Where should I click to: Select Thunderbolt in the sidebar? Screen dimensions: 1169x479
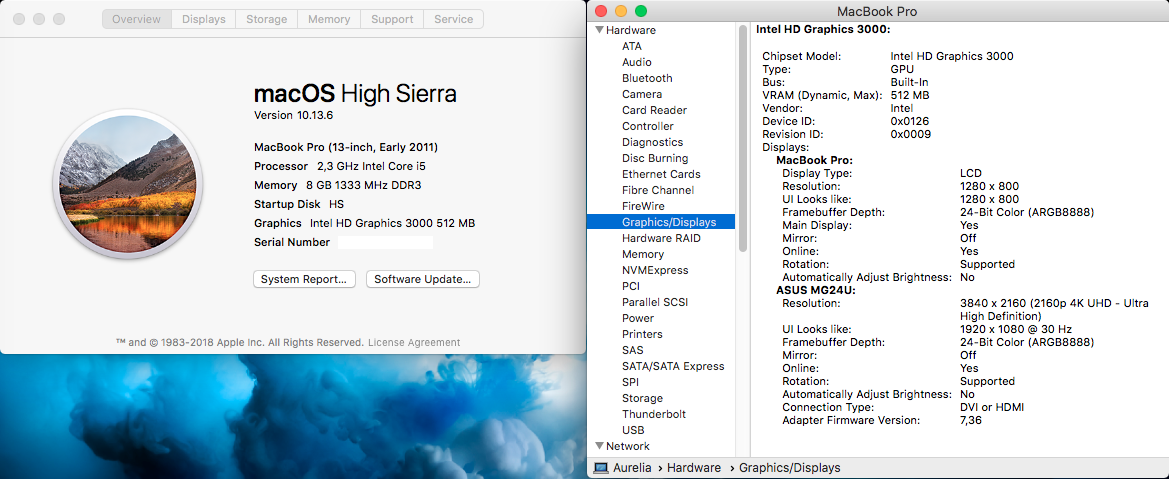tap(654, 414)
